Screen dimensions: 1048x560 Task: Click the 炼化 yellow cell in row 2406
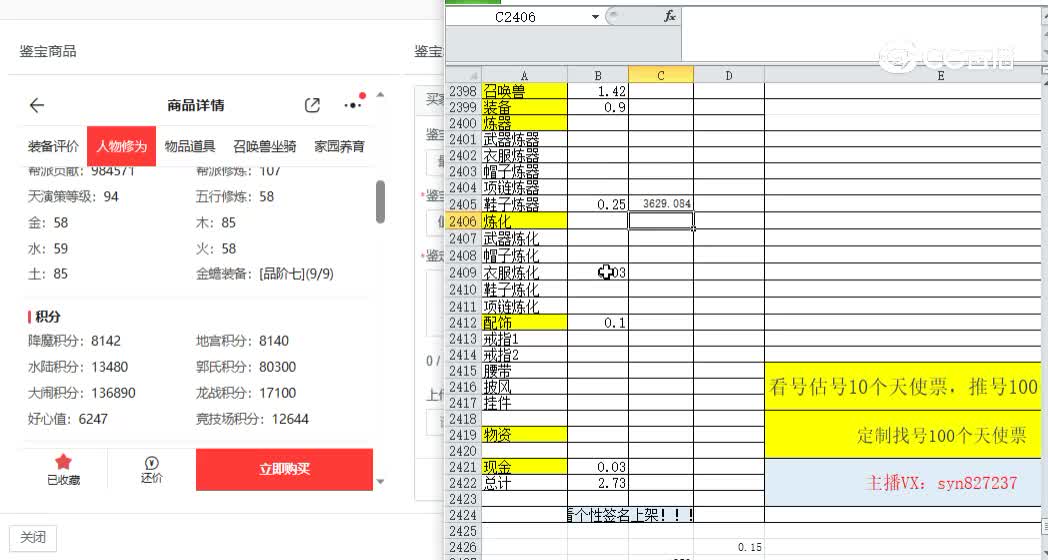524,221
